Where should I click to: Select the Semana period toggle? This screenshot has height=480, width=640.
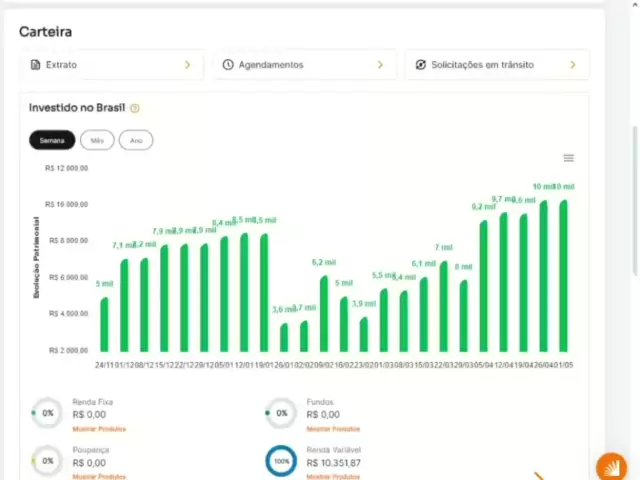(x=52, y=140)
